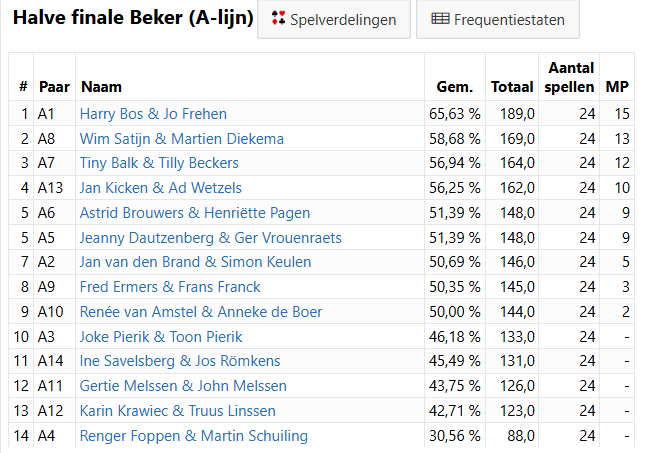Open Astrid Brouwers & Henriëtte Pagen link
The width and height of the screenshot is (648, 453).
(x=195, y=213)
